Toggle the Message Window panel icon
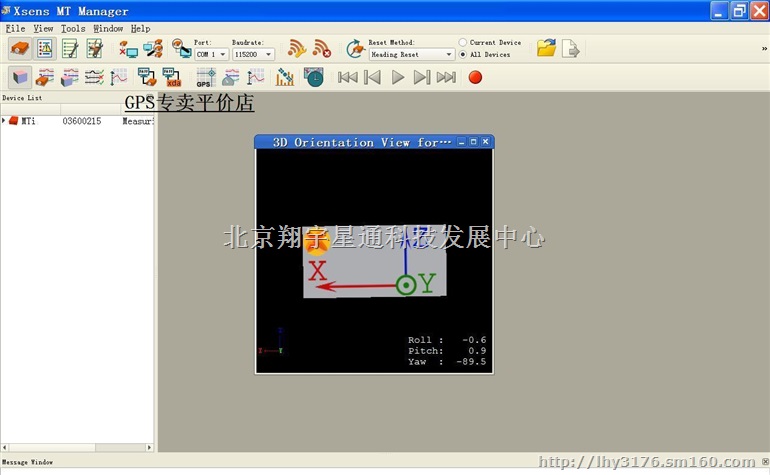The width and height of the screenshot is (770, 475). pos(45,49)
